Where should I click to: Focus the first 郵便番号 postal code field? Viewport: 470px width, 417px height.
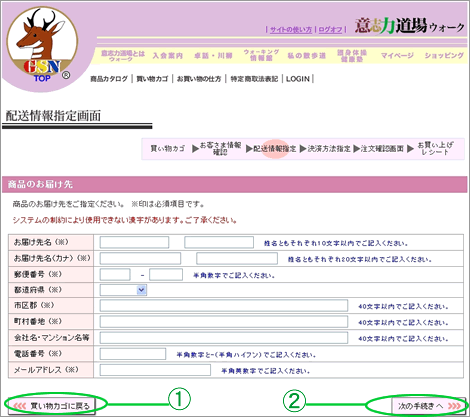[115, 275]
